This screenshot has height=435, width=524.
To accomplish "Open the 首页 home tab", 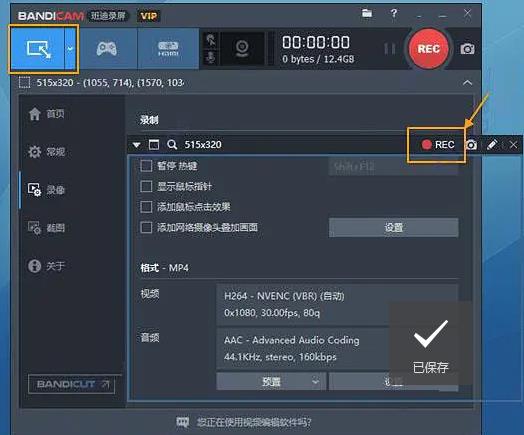I will pos(47,114).
